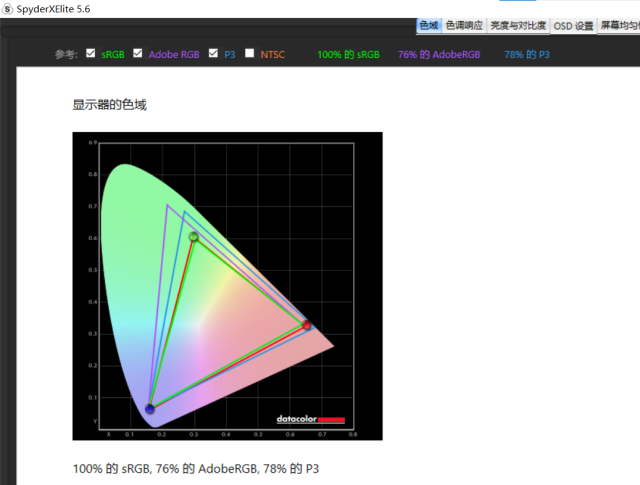Click the green primary marker on the gamut chart
The image size is (640, 485).
(x=193, y=236)
